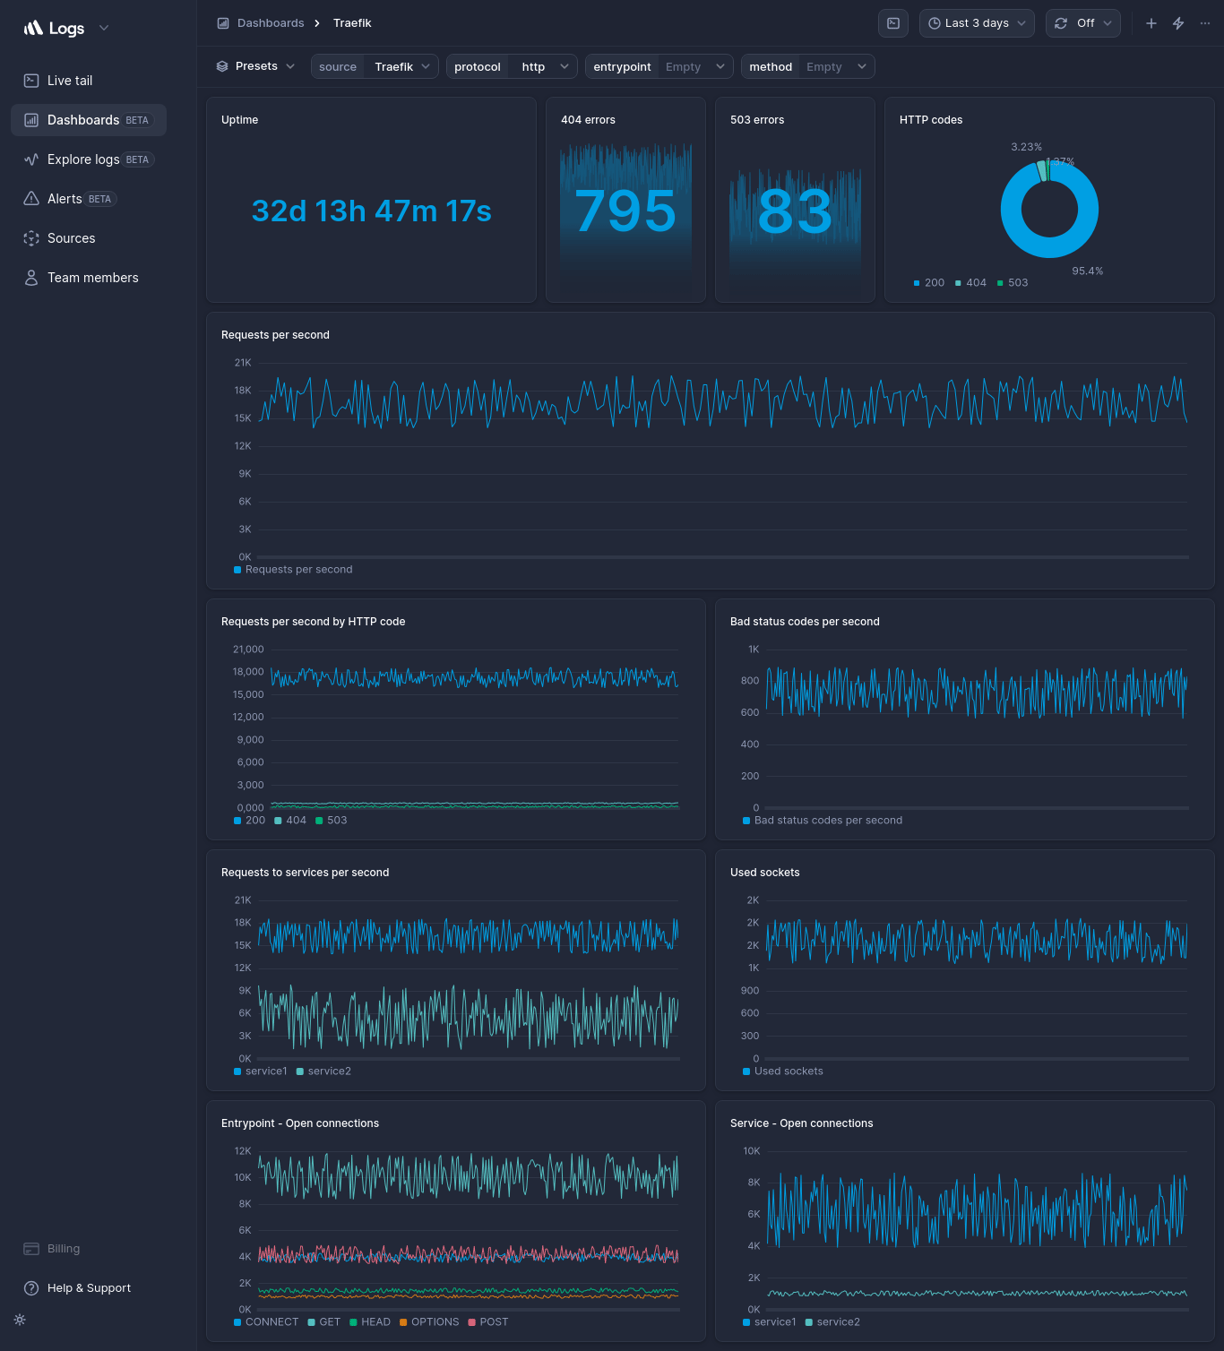Toggle auto-refresh from Off
This screenshot has width=1224, height=1351.
click(x=1083, y=22)
